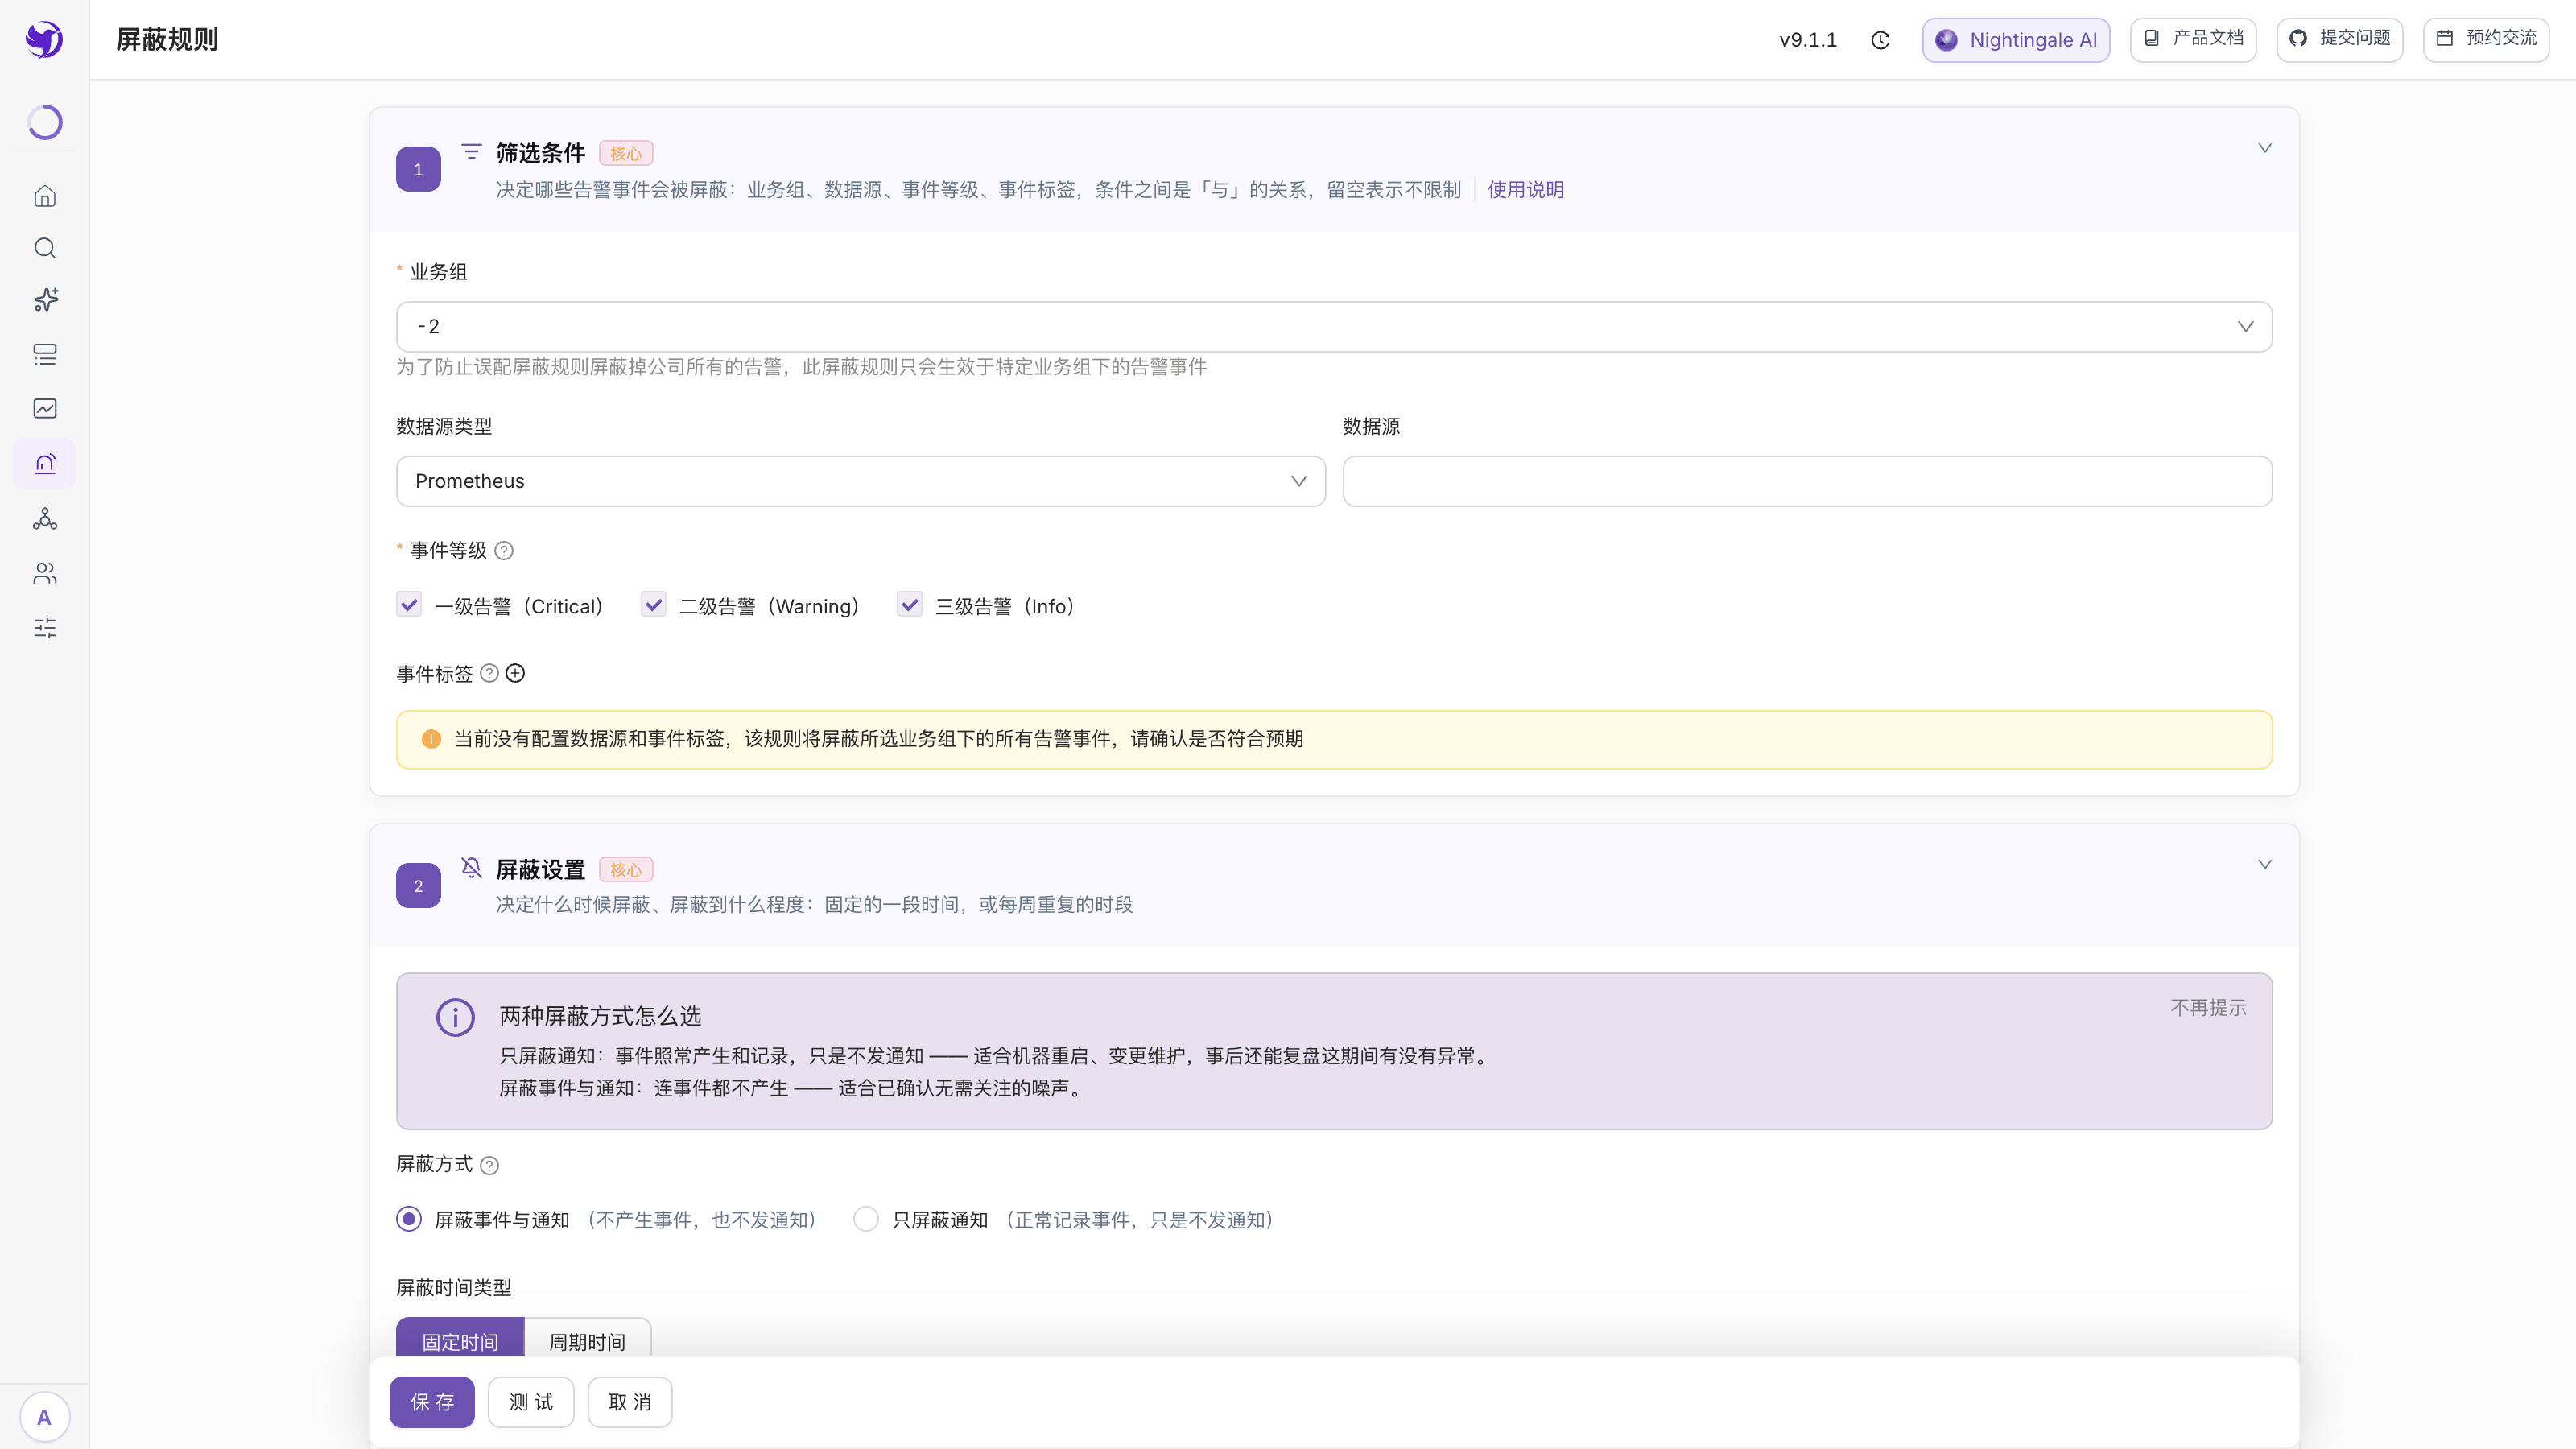2576x1449 pixels.
Task: Select 屏蔽事件与通知 radio option
Action: pyautogui.click(x=409, y=1219)
